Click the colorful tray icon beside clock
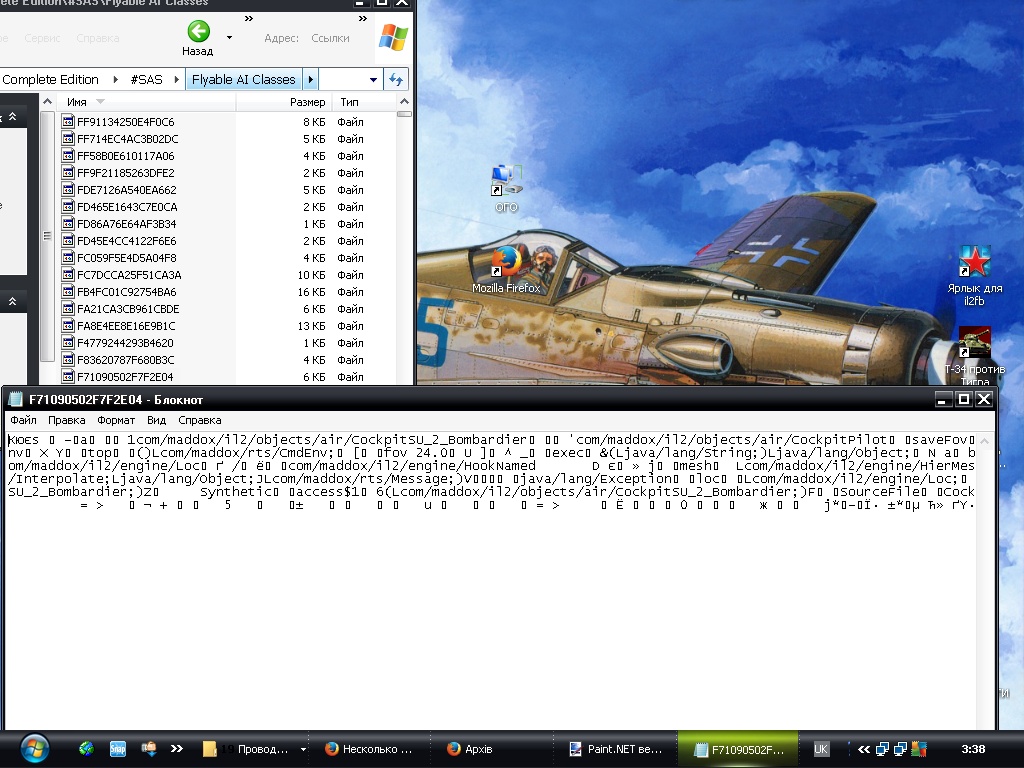 tap(920, 749)
